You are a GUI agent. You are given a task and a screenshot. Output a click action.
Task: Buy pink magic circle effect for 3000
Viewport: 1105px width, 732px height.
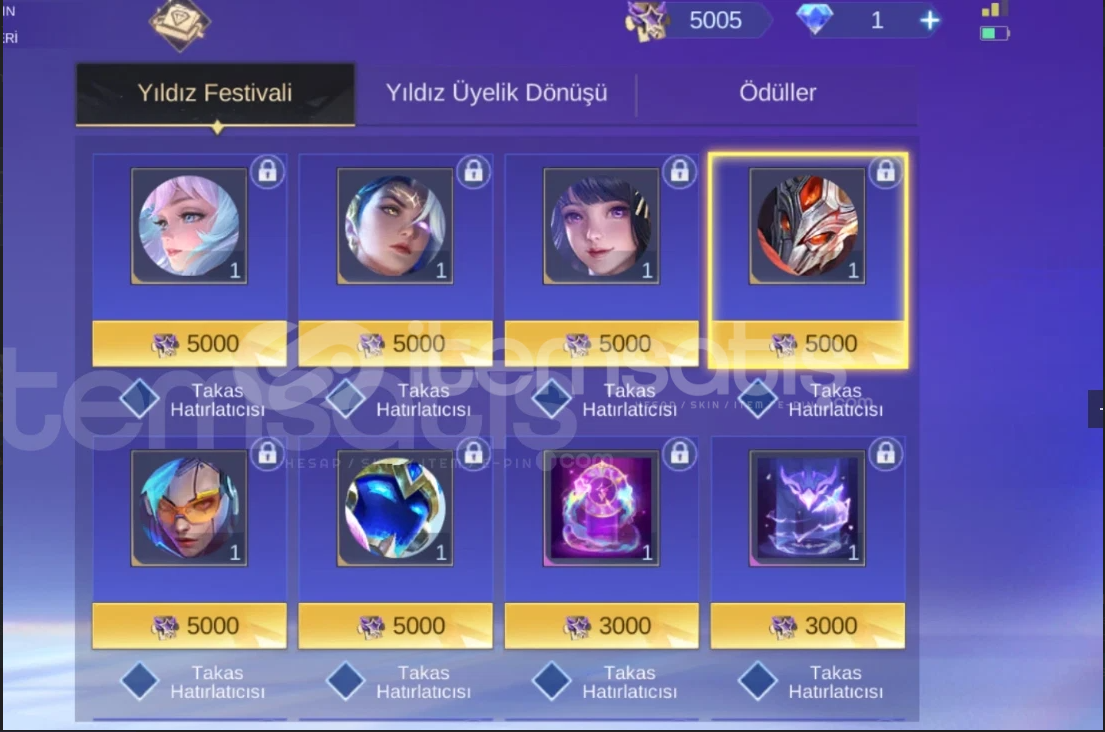point(602,626)
